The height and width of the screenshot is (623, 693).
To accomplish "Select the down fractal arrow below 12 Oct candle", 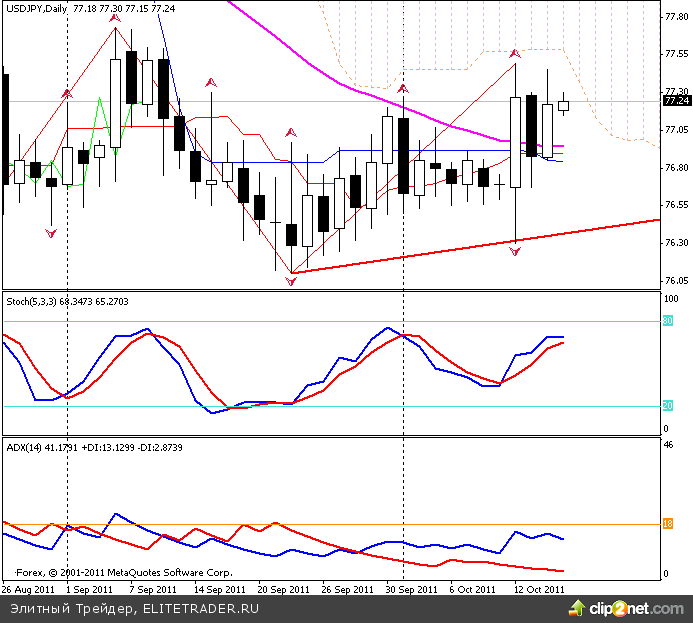I will [x=515, y=251].
